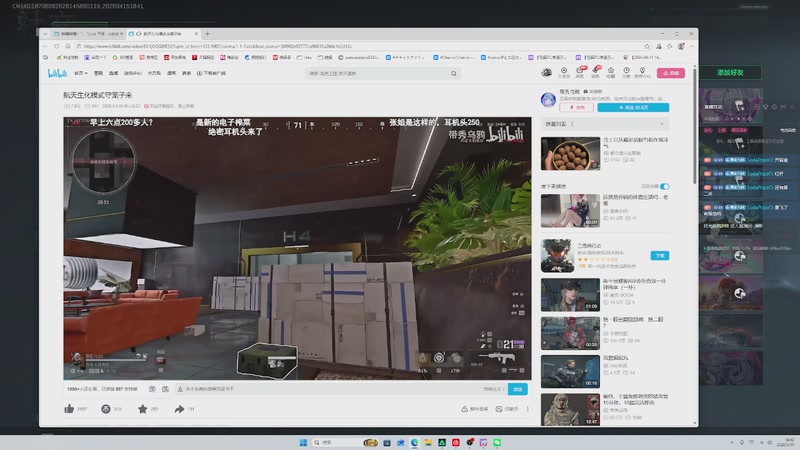Open the creator center lightbulb icon
Viewport: 800px width, 450px height.
642,72
